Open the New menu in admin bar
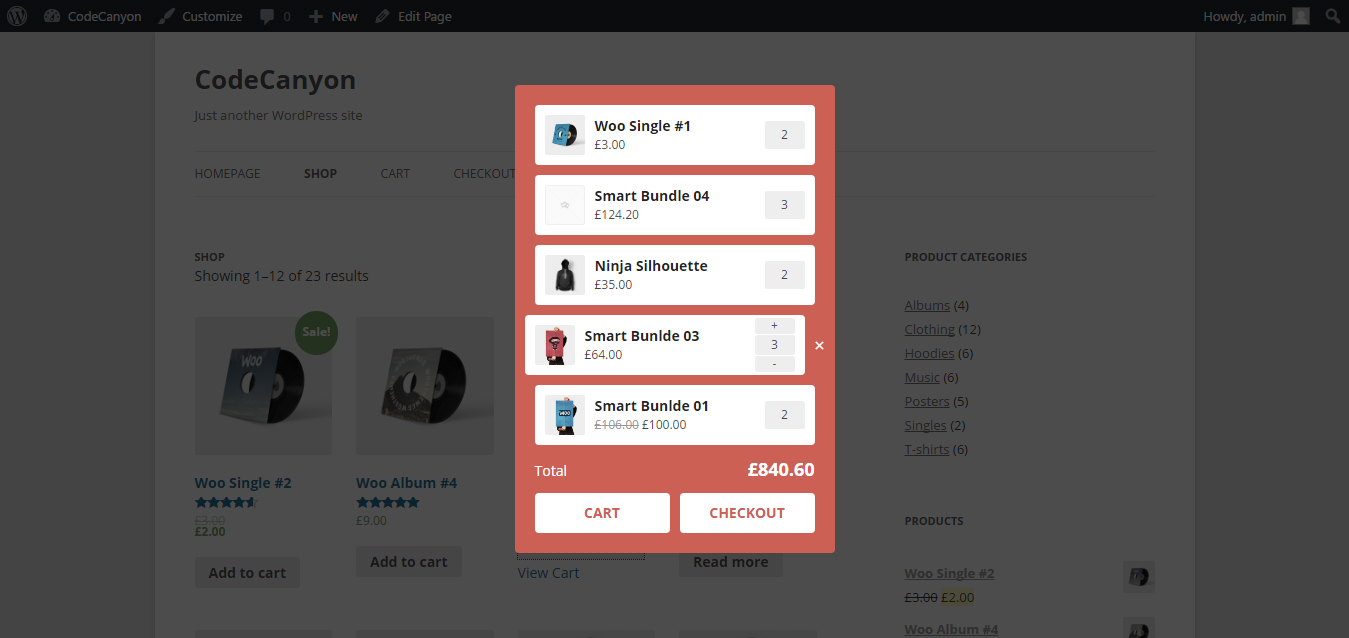This screenshot has width=1349, height=638. point(333,16)
